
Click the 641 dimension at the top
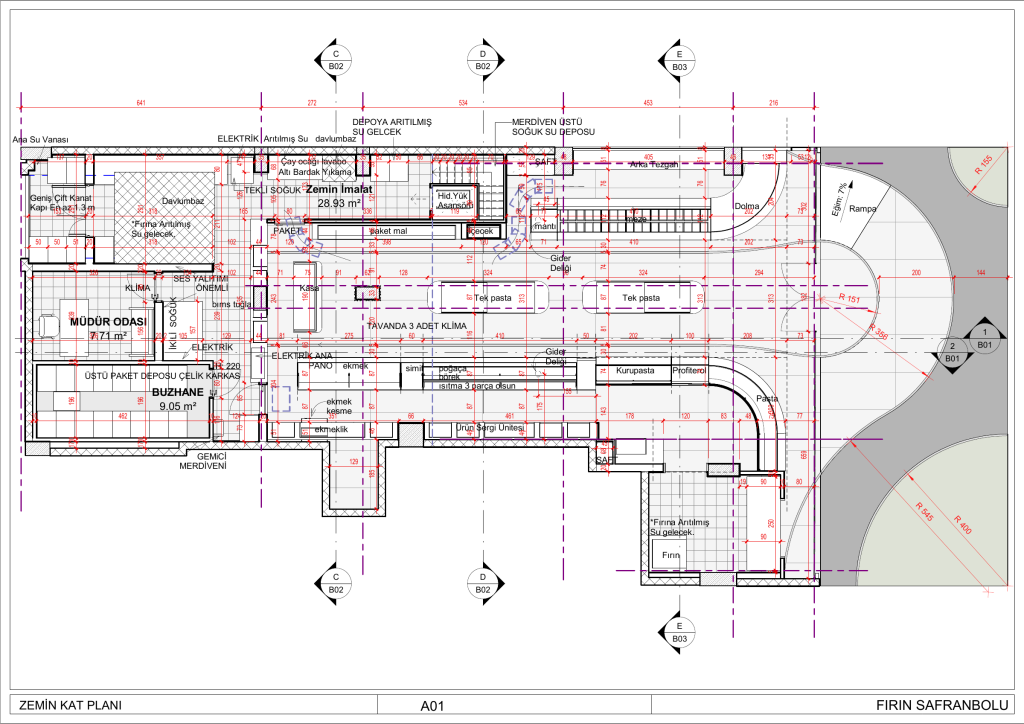point(141,103)
